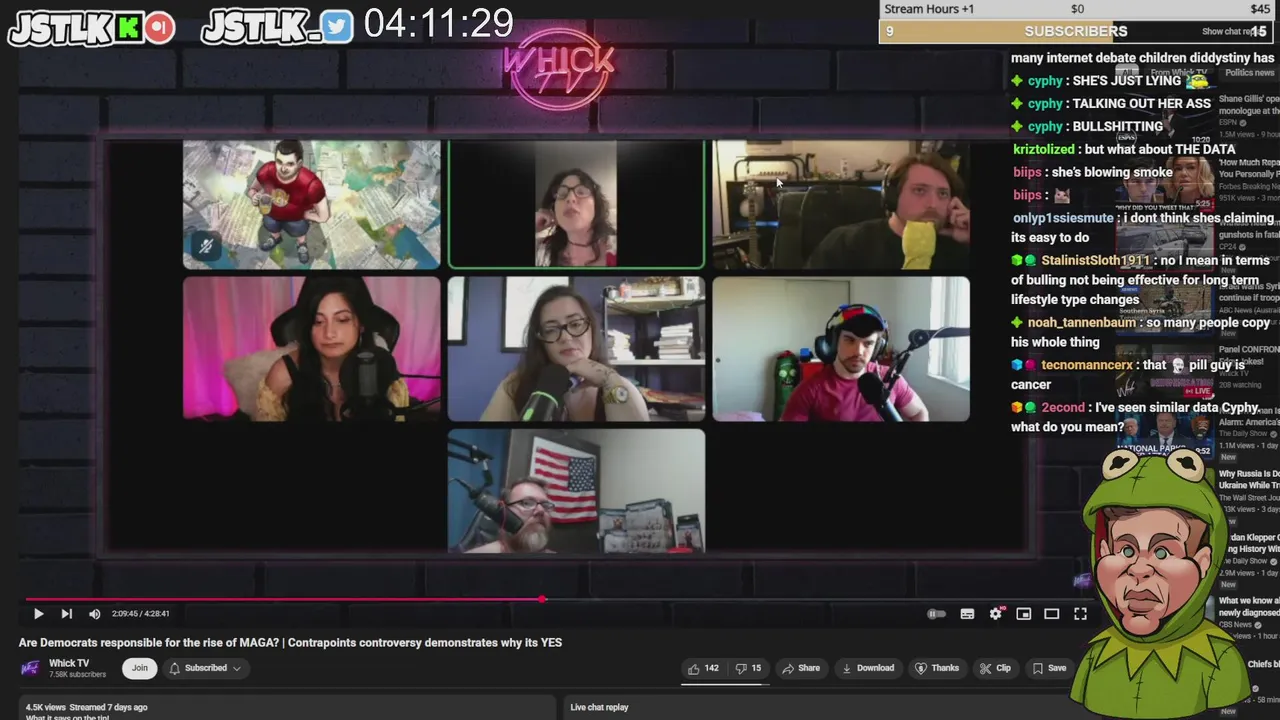The height and width of the screenshot is (720, 1280).
Task: Click the video title about Democrats and MAGA
Action: click(x=290, y=643)
